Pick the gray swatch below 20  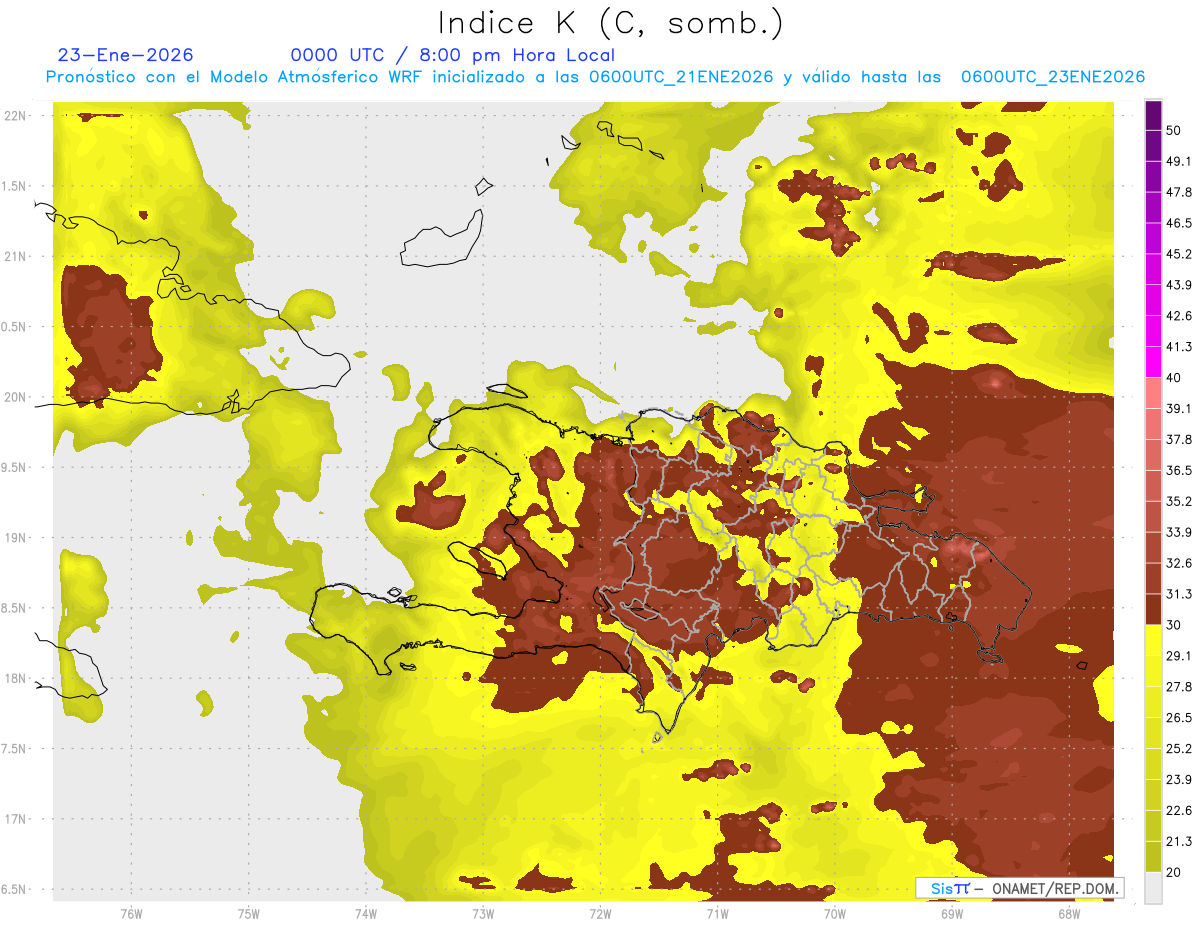pos(1154,888)
